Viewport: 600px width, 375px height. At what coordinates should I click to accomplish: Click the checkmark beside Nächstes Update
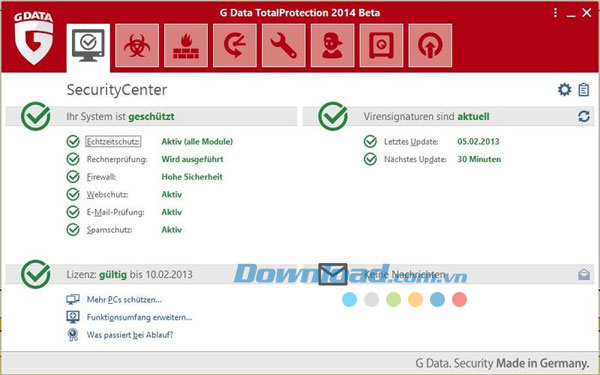pyautogui.click(x=370, y=159)
